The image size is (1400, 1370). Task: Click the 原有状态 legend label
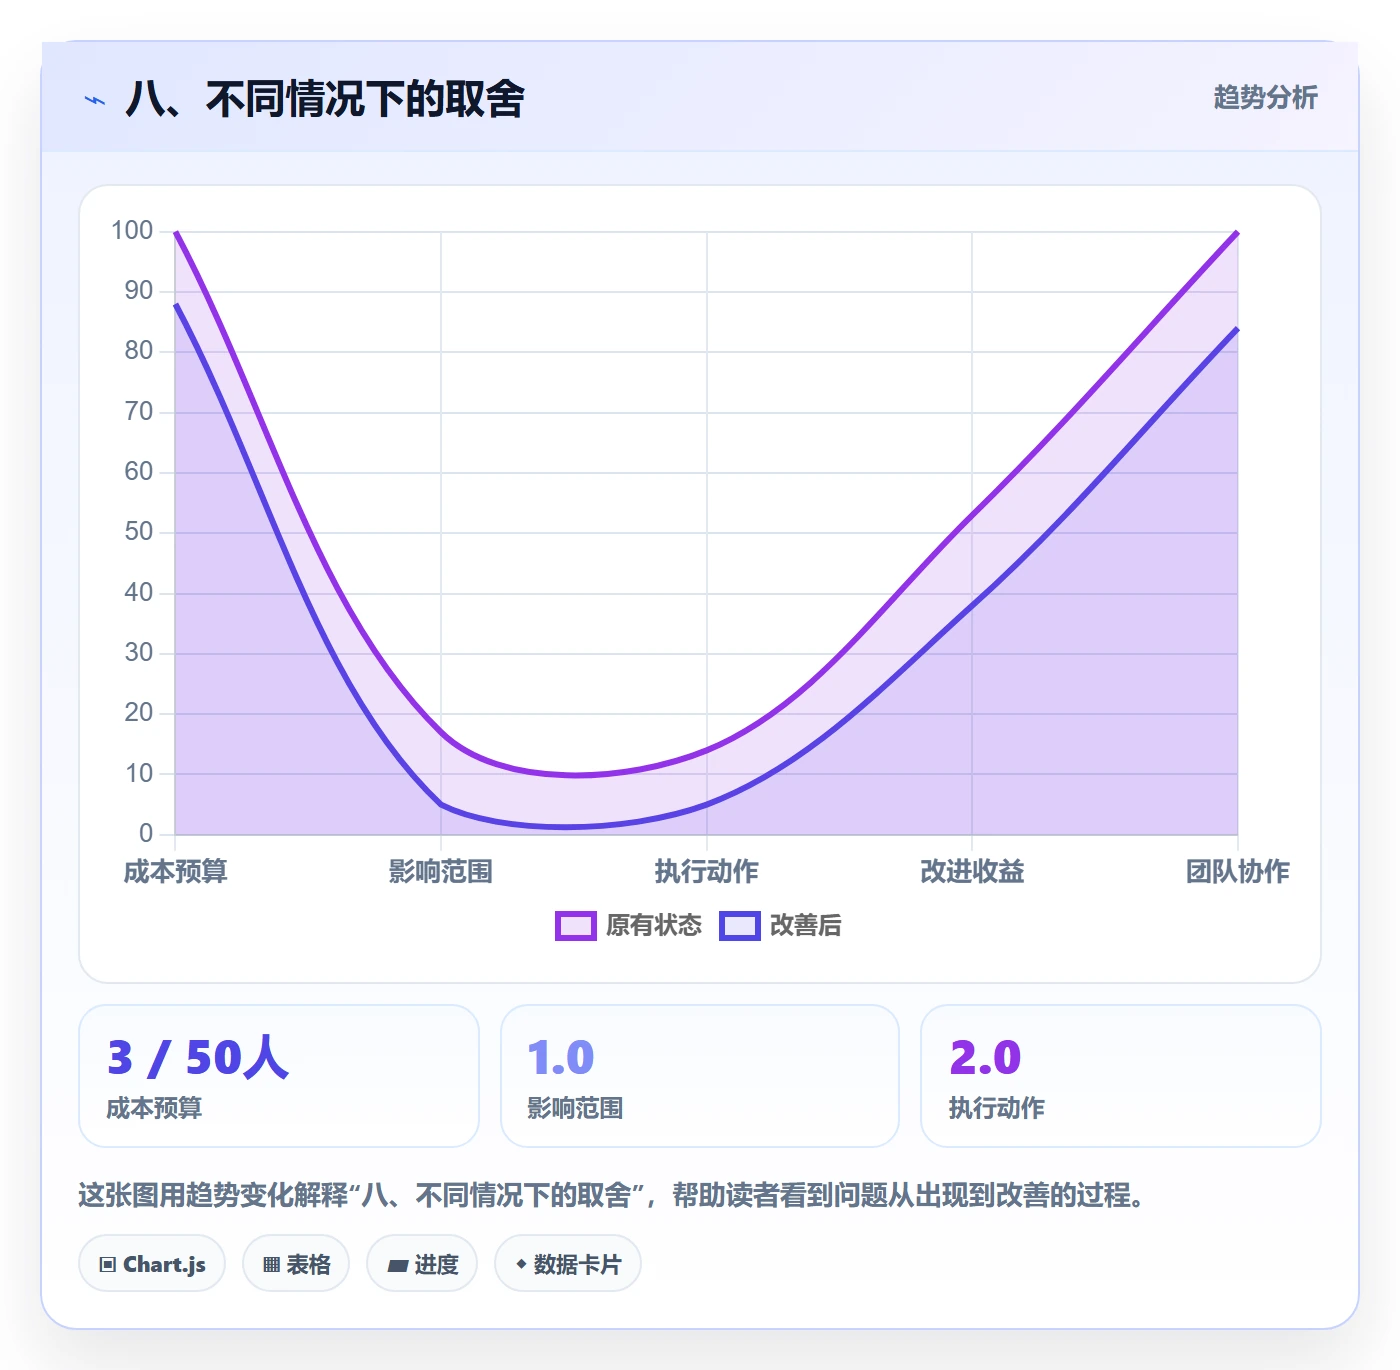coord(654,926)
